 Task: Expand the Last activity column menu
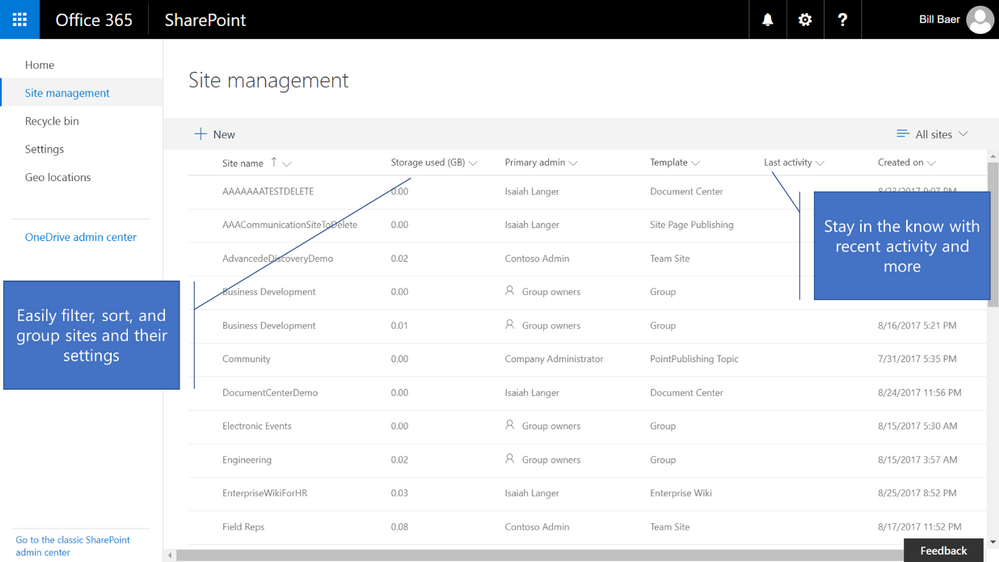pos(820,163)
